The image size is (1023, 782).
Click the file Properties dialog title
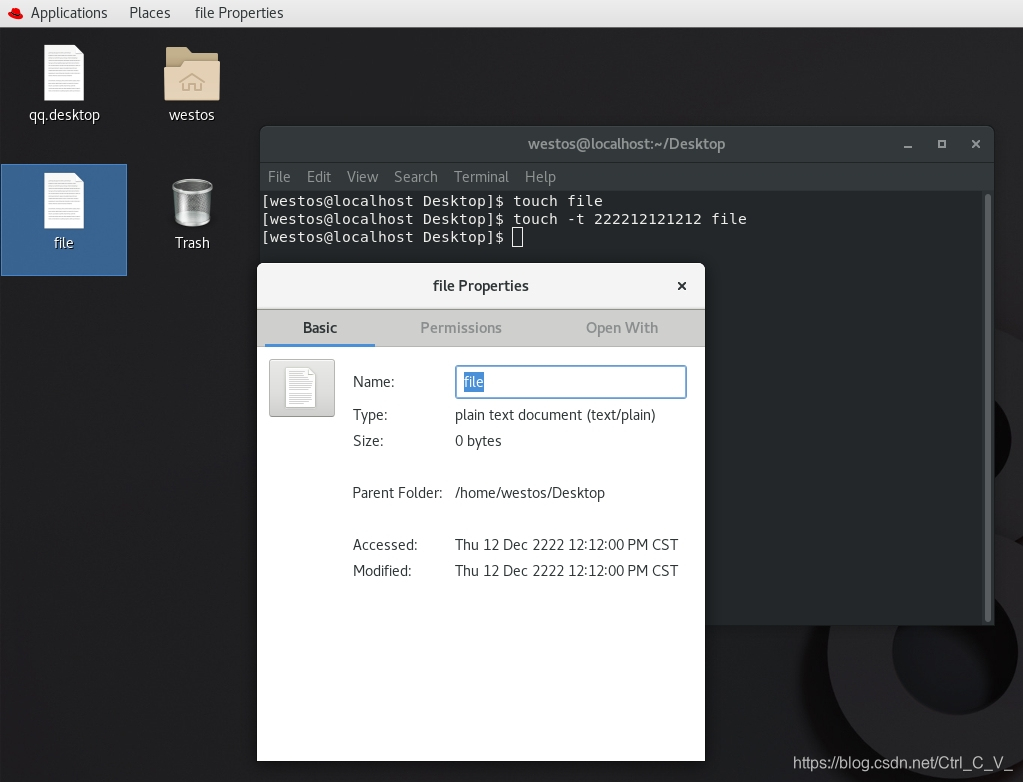(481, 286)
